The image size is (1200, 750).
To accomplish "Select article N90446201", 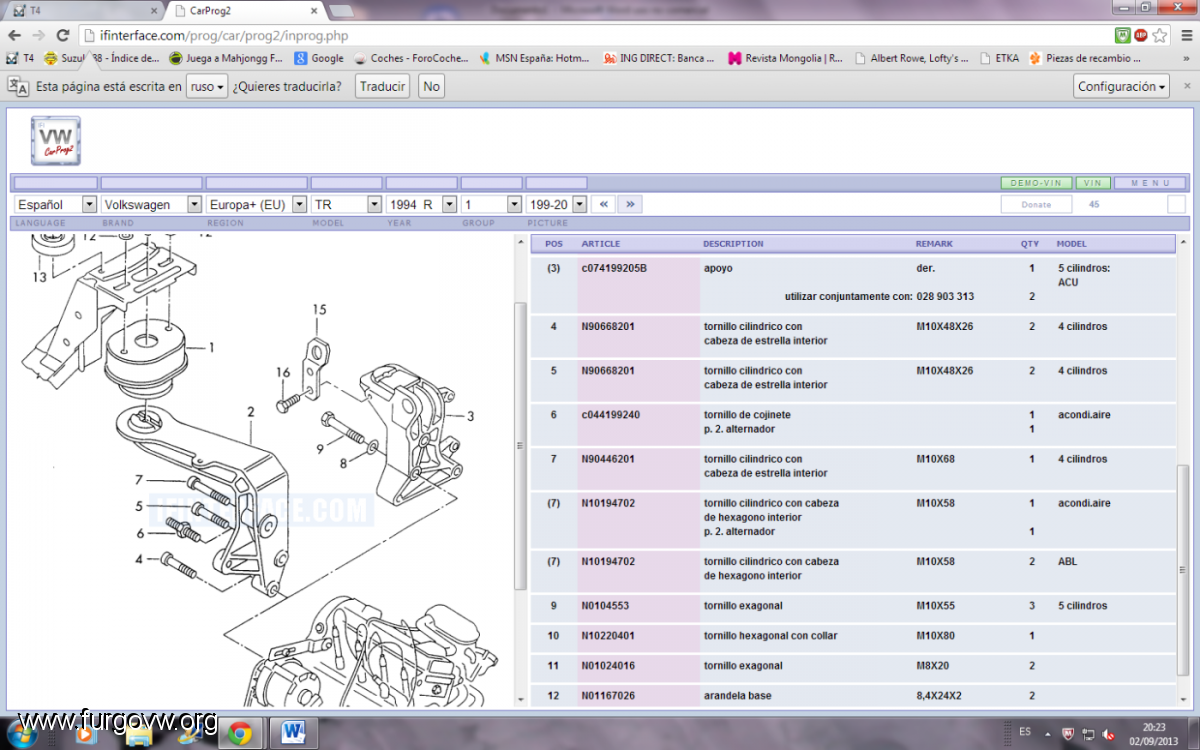I will (607, 459).
